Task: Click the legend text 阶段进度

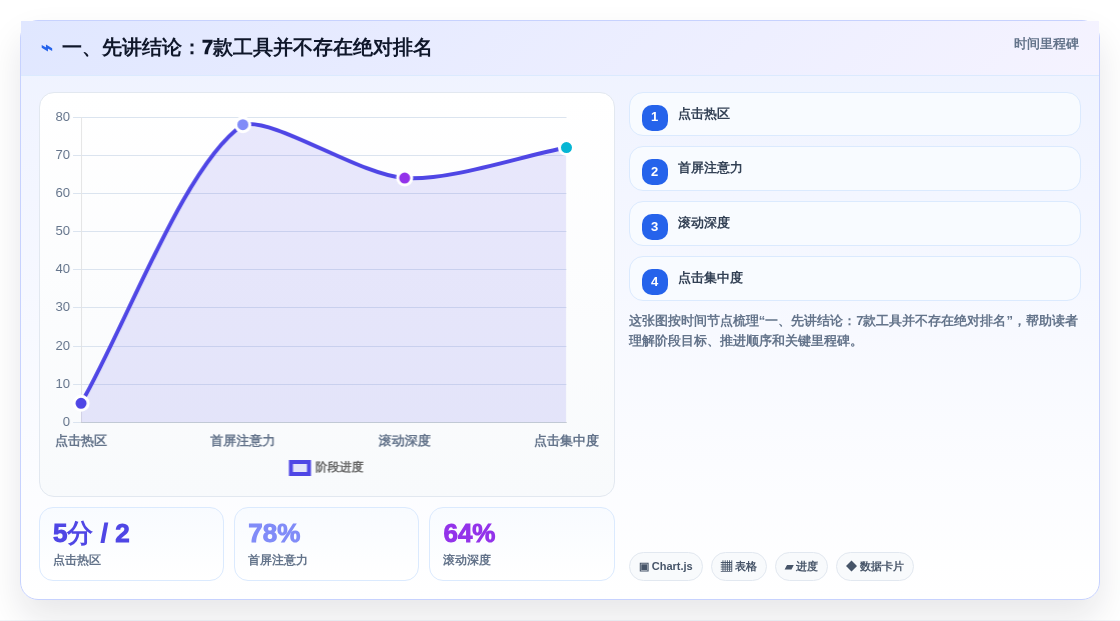Action: pyautogui.click(x=339, y=467)
